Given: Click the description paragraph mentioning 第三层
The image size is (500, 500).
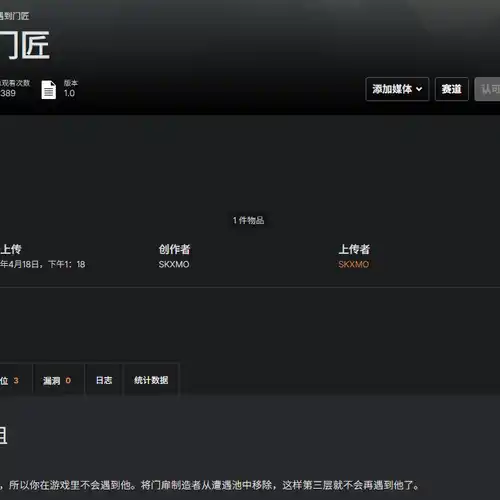Looking at the screenshot, I should 210,485.
